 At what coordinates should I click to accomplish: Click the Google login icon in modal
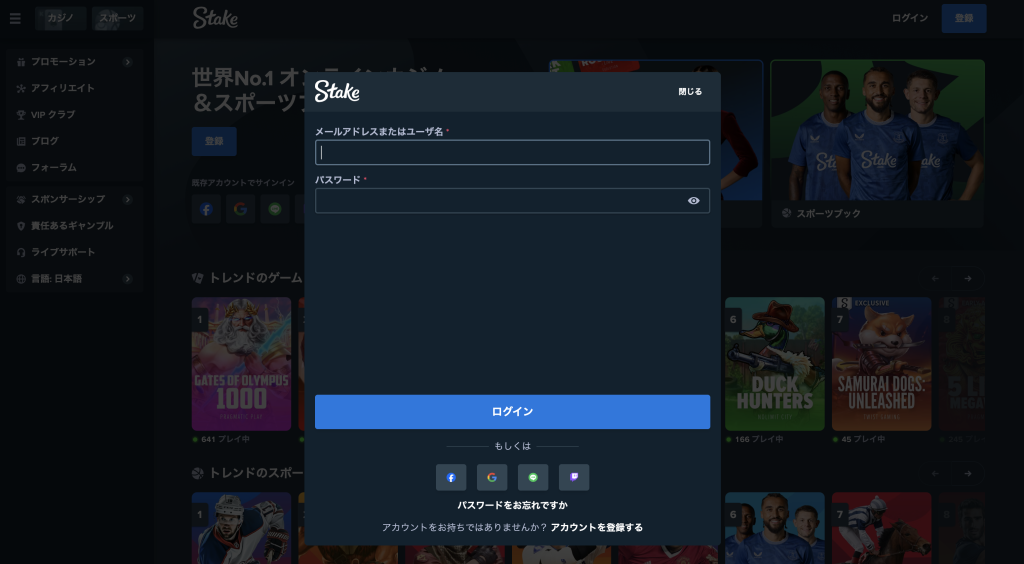pyautogui.click(x=492, y=477)
